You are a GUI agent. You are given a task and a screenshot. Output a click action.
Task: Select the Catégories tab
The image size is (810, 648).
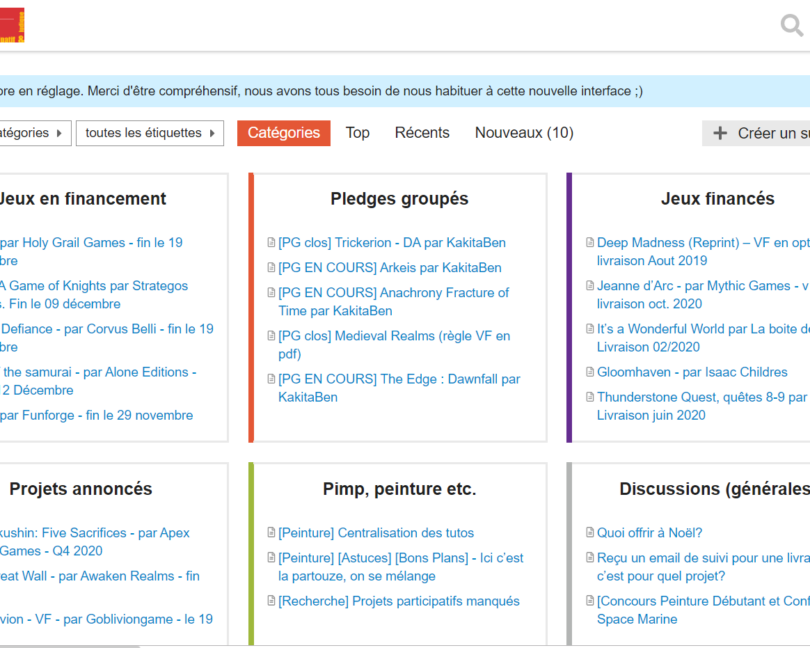(284, 133)
